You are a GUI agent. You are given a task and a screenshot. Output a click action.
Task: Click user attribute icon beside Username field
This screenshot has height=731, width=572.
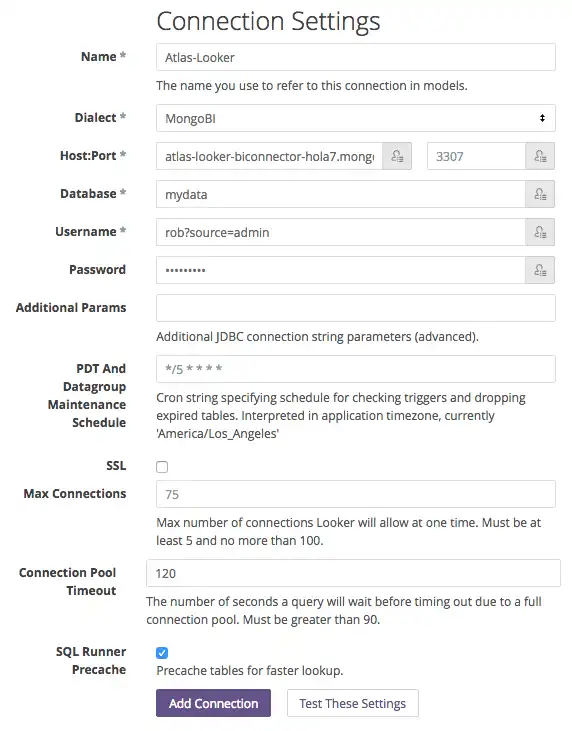coord(540,232)
